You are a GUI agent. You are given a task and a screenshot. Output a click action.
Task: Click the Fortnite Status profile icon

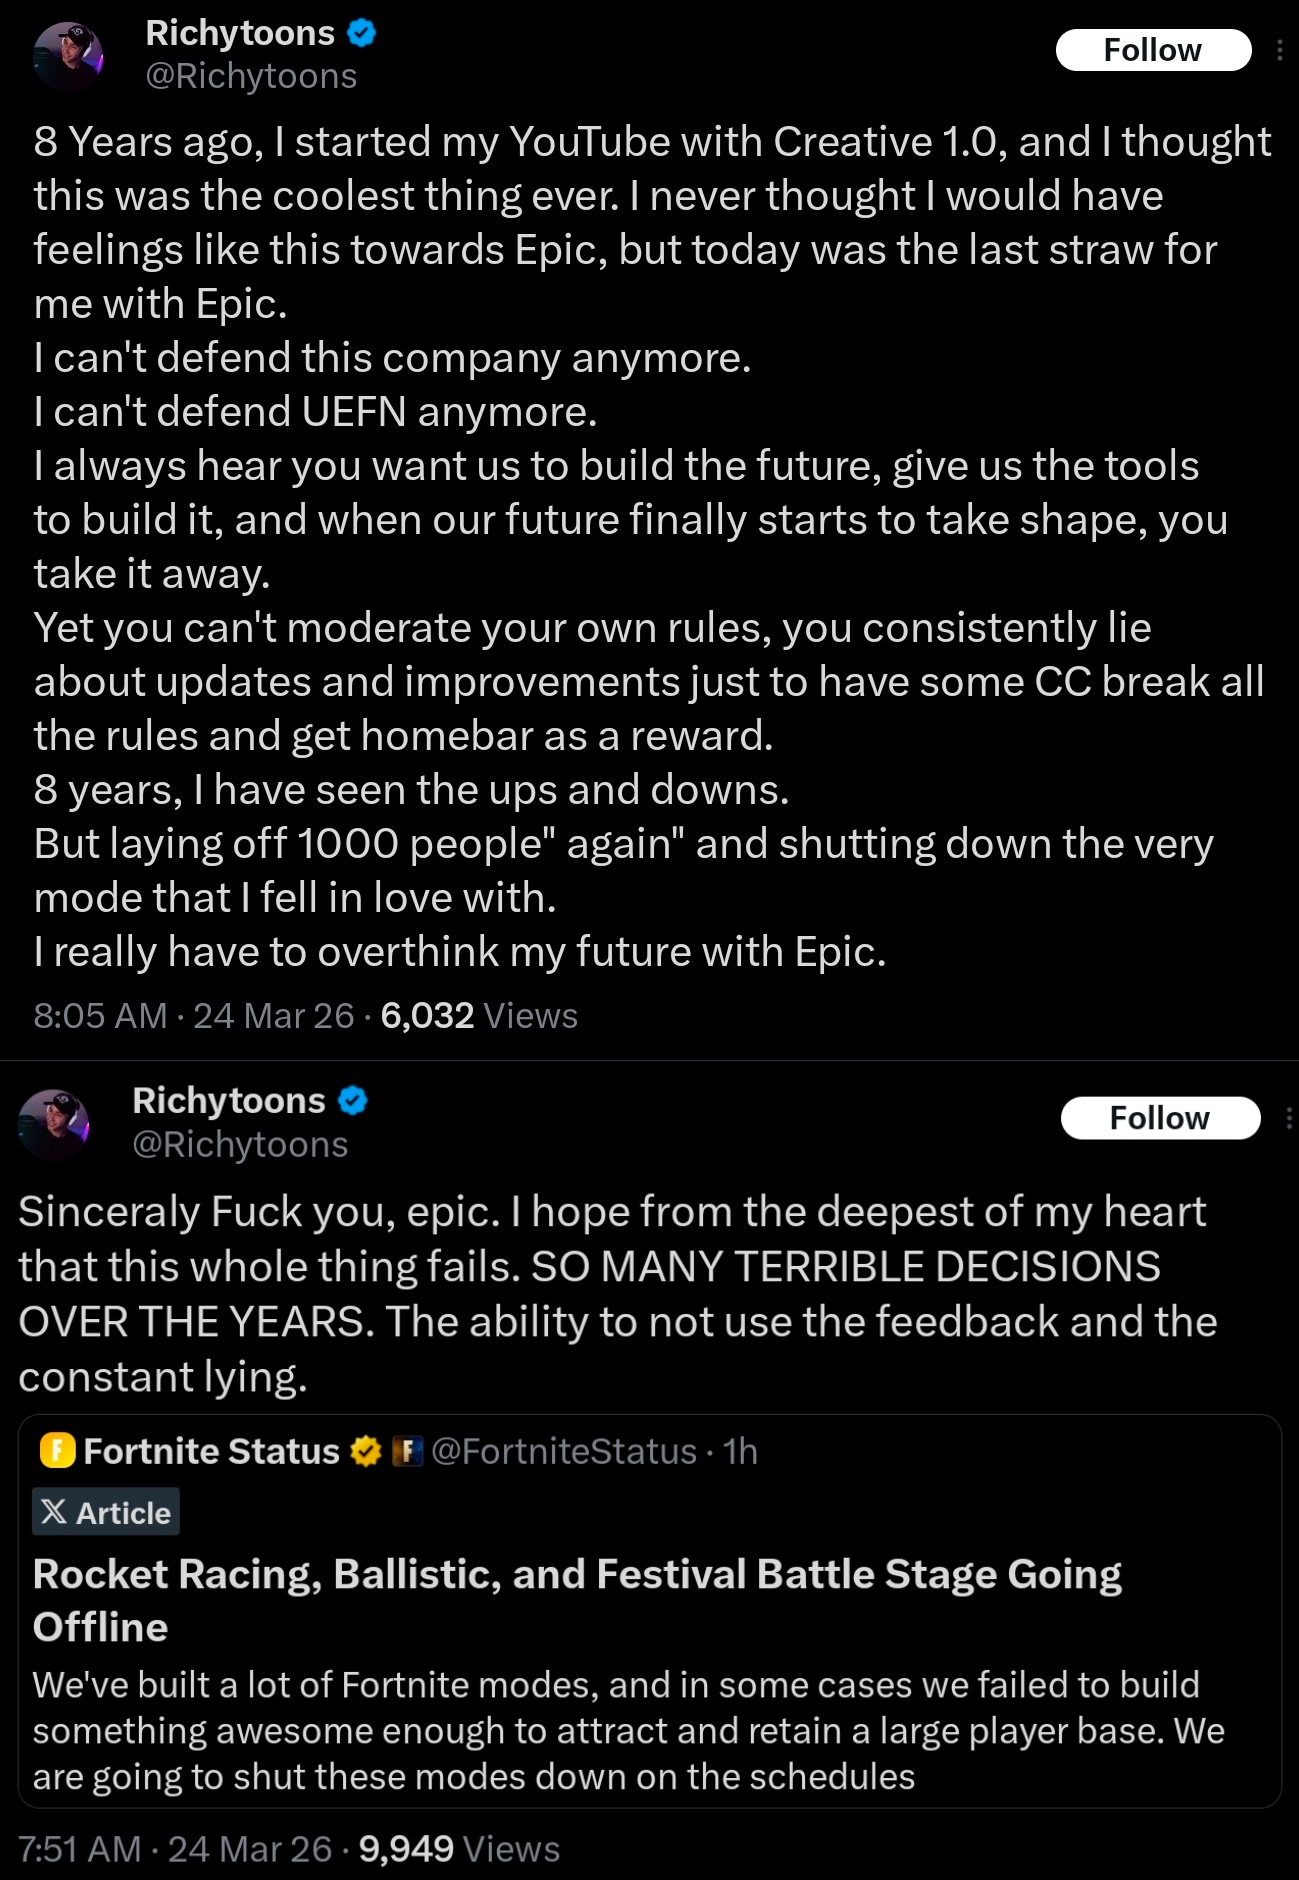point(57,1450)
